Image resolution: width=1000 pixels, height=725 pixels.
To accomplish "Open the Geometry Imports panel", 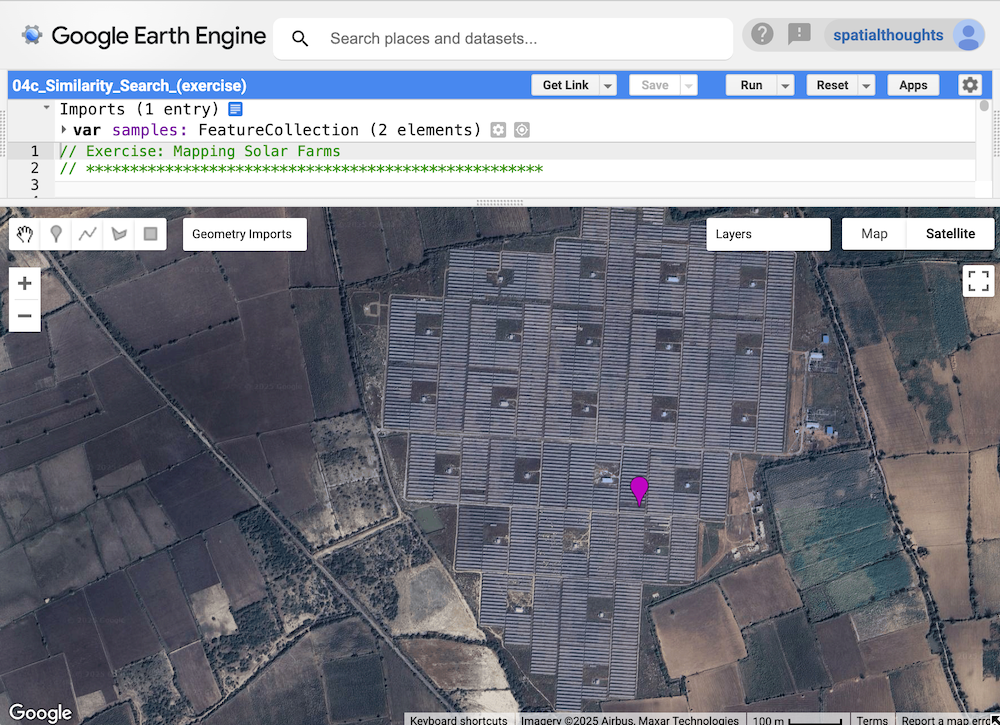I will tap(243, 234).
